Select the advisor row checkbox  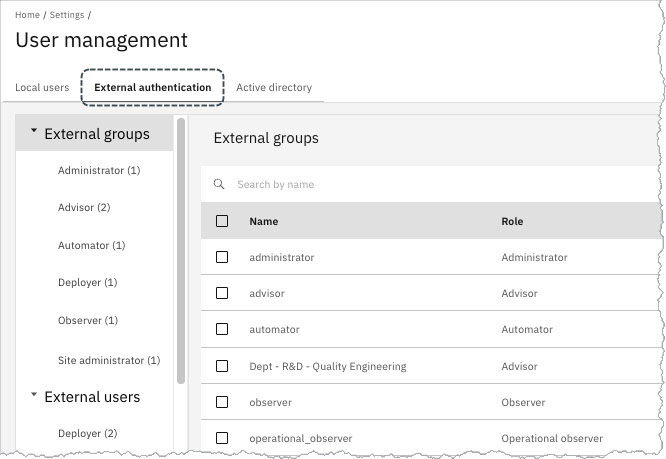click(222, 293)
